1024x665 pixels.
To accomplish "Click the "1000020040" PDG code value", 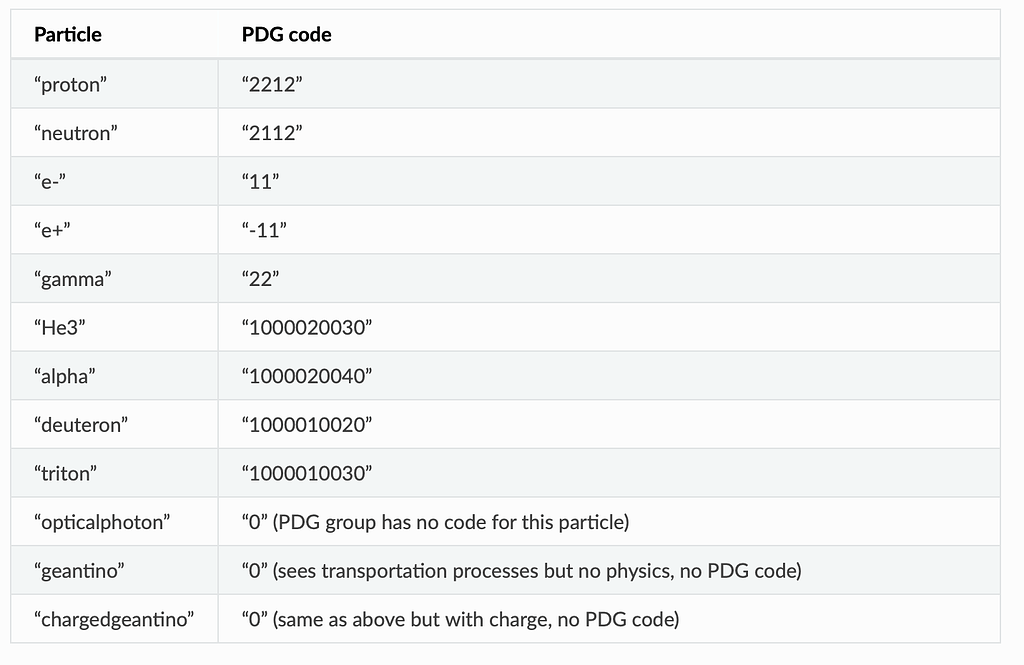I will click(x=307, y=376).
